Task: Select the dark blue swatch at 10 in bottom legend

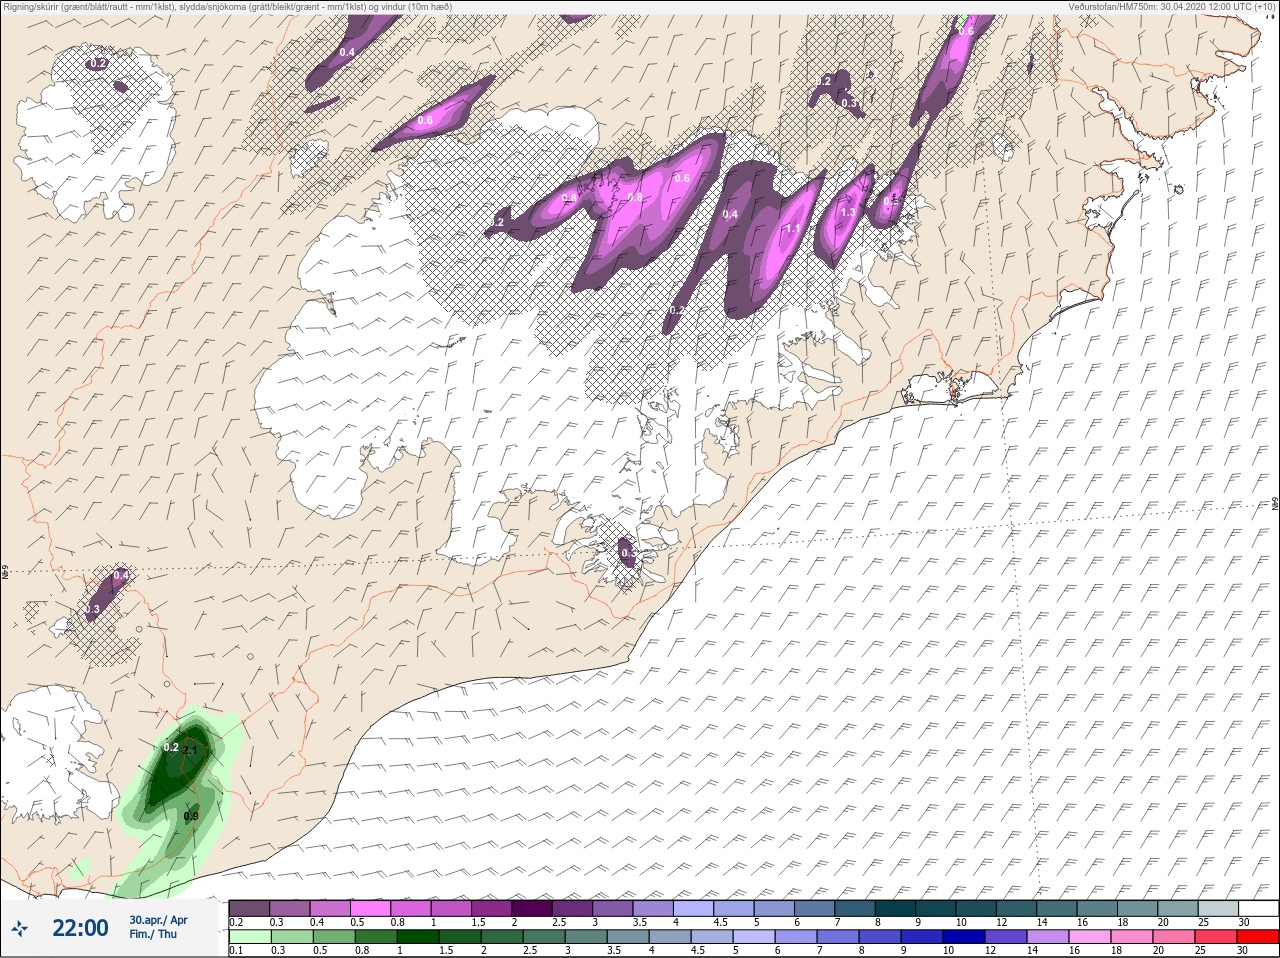Action: 964,937
